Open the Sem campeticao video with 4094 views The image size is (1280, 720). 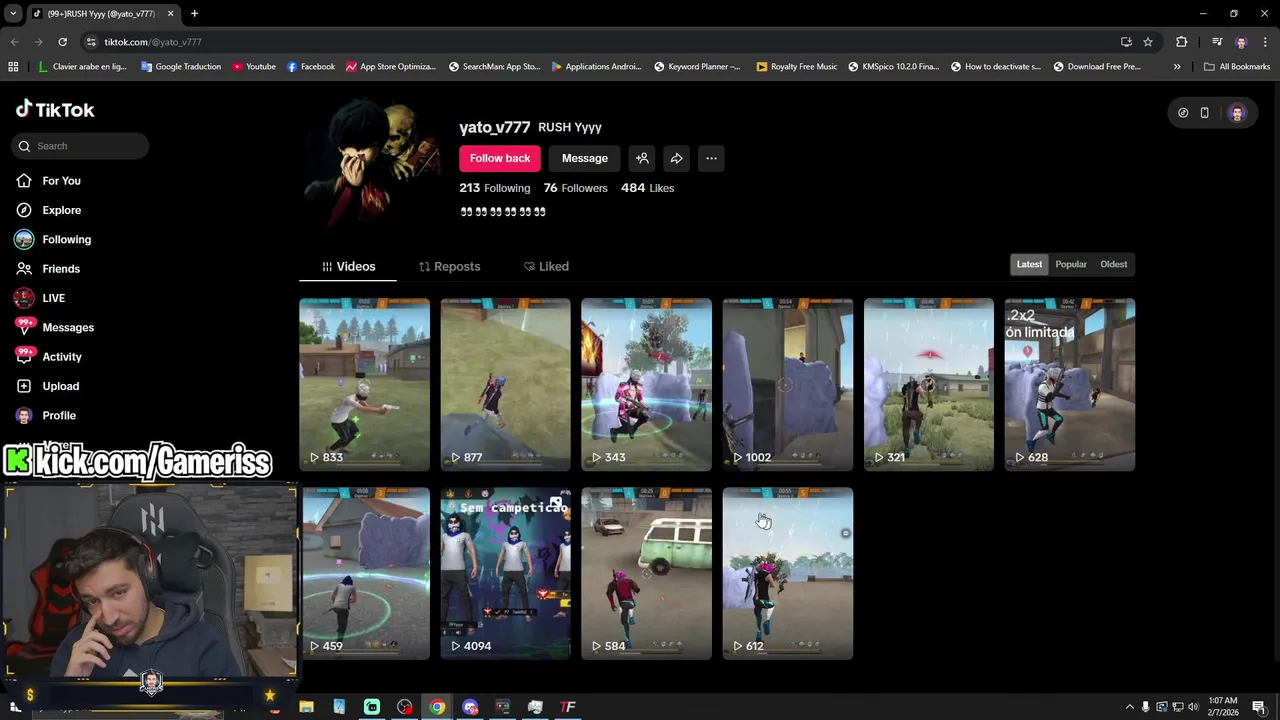point(505,573)
